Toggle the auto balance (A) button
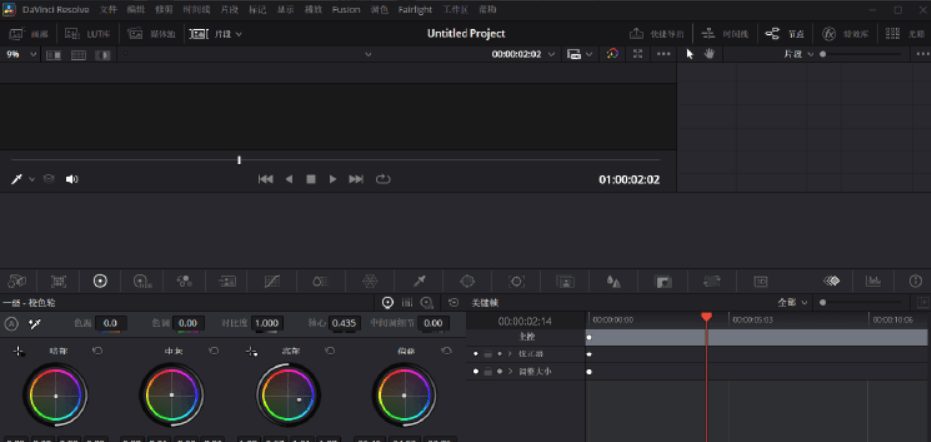Screen dimensions: 931x442 pos(12,323)
